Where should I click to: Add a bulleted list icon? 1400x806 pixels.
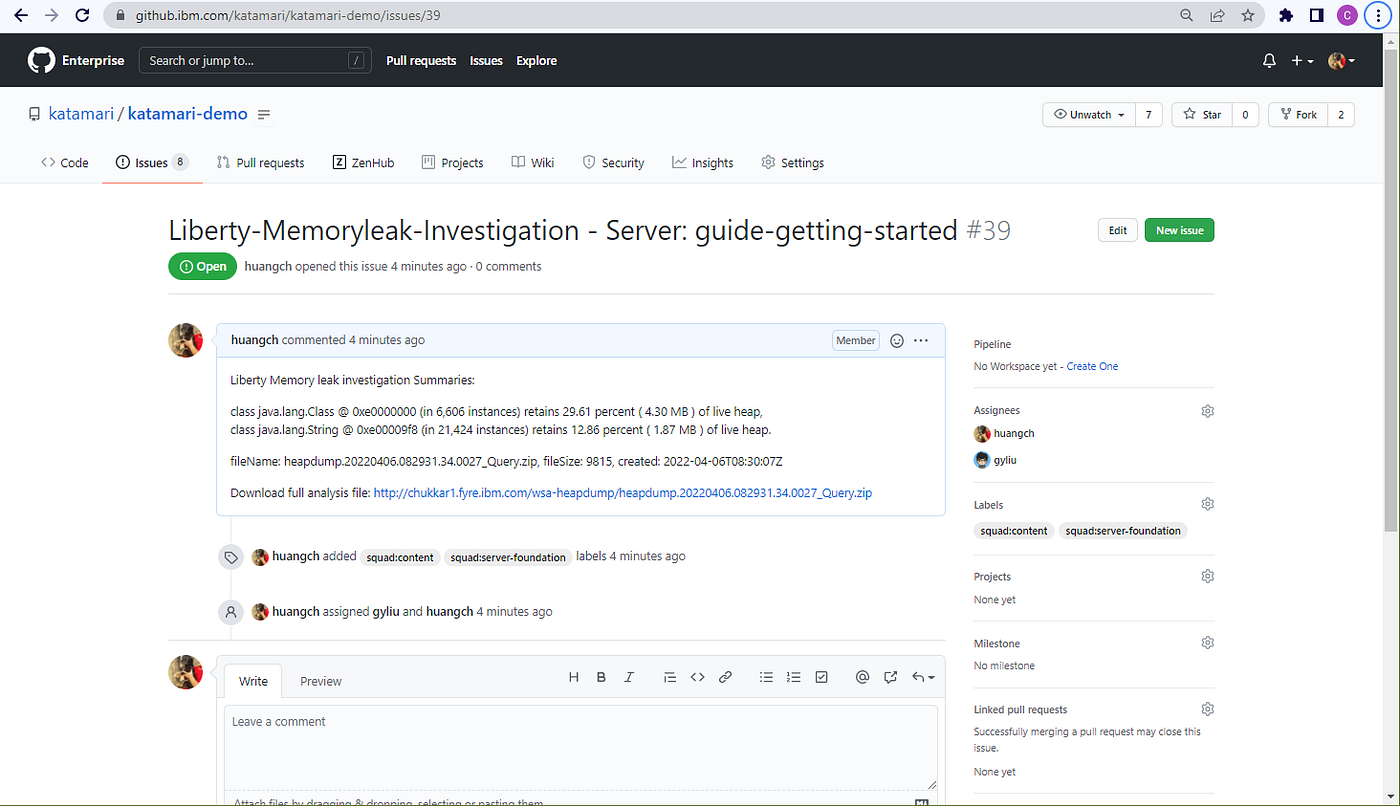[766, 677]
